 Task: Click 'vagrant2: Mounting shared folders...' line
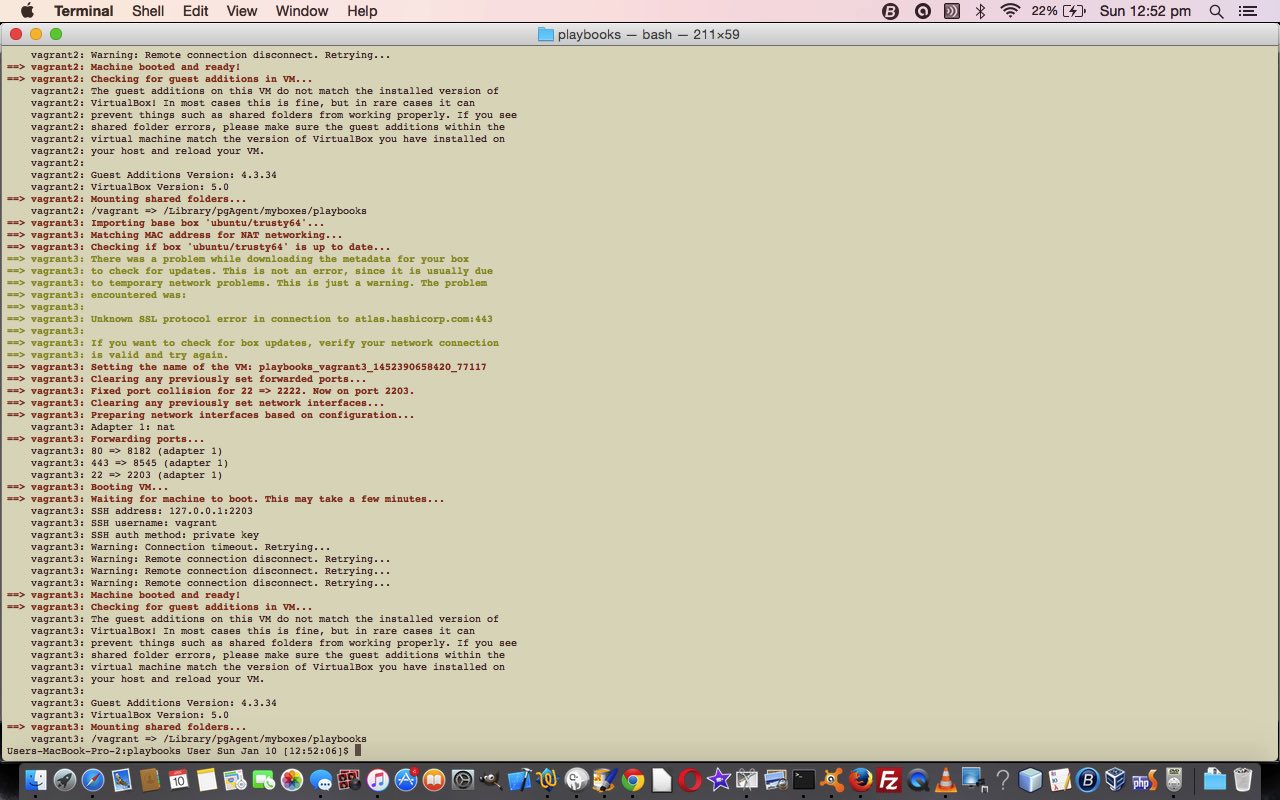[126, 199]
